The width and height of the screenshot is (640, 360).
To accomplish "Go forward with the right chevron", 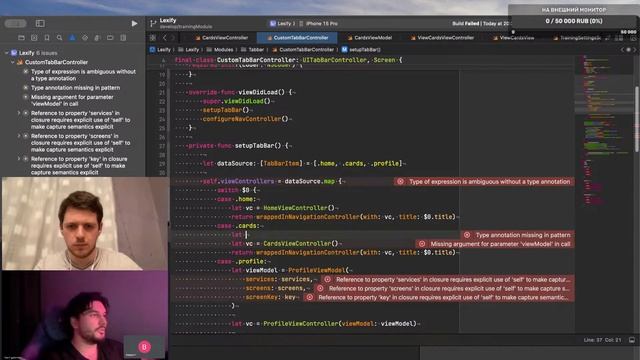I will click(x=173, y=38).
